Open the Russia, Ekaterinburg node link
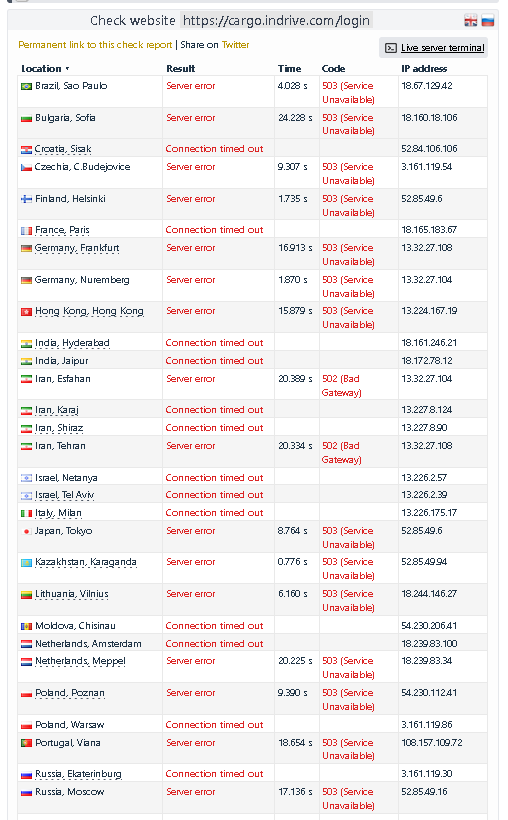The image size is (508, 820). [78, 774]
